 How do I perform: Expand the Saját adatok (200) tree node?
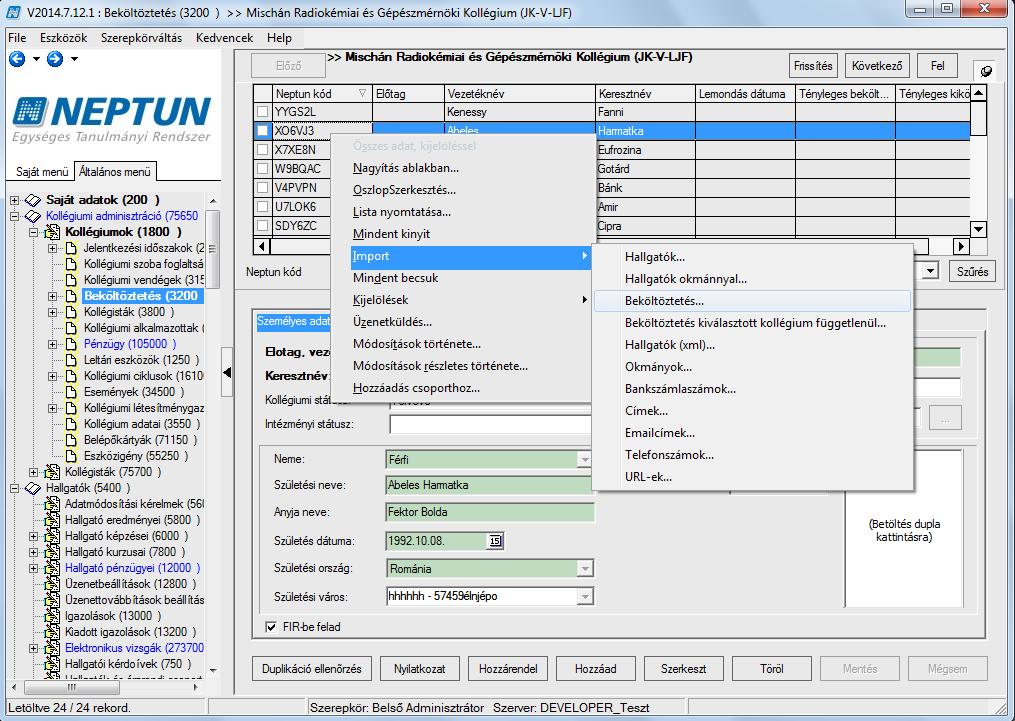[14, 200]
